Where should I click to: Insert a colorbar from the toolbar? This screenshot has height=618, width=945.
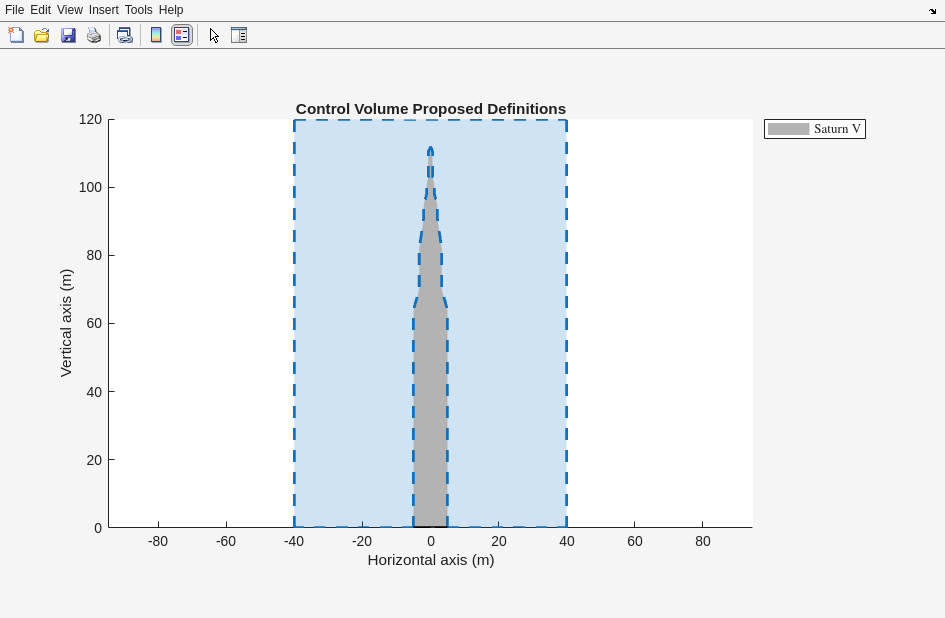click(156, 35)
